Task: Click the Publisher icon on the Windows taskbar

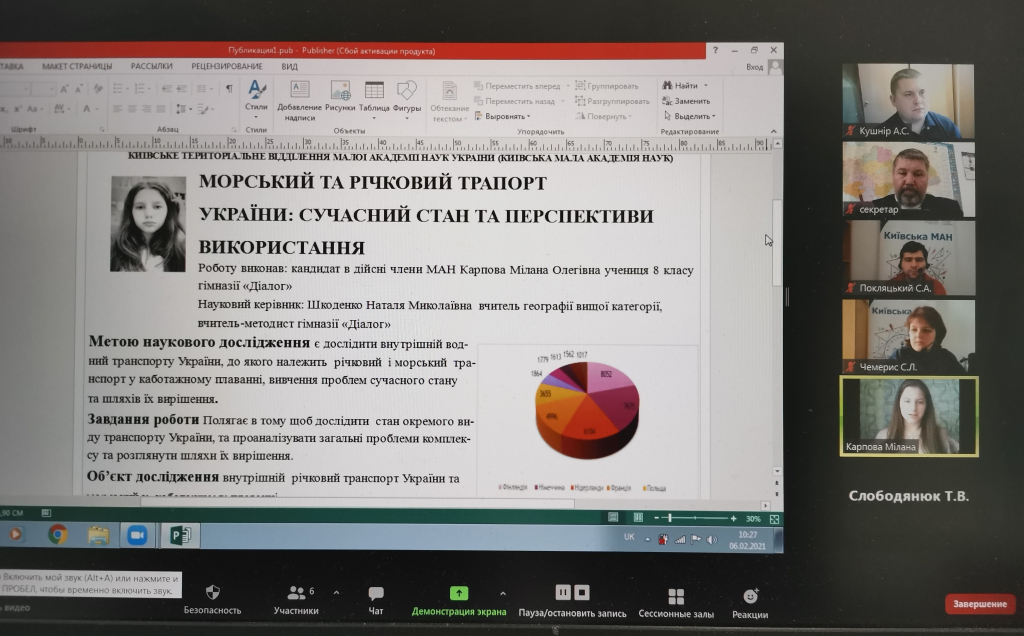Action: [x=180, y=535]
